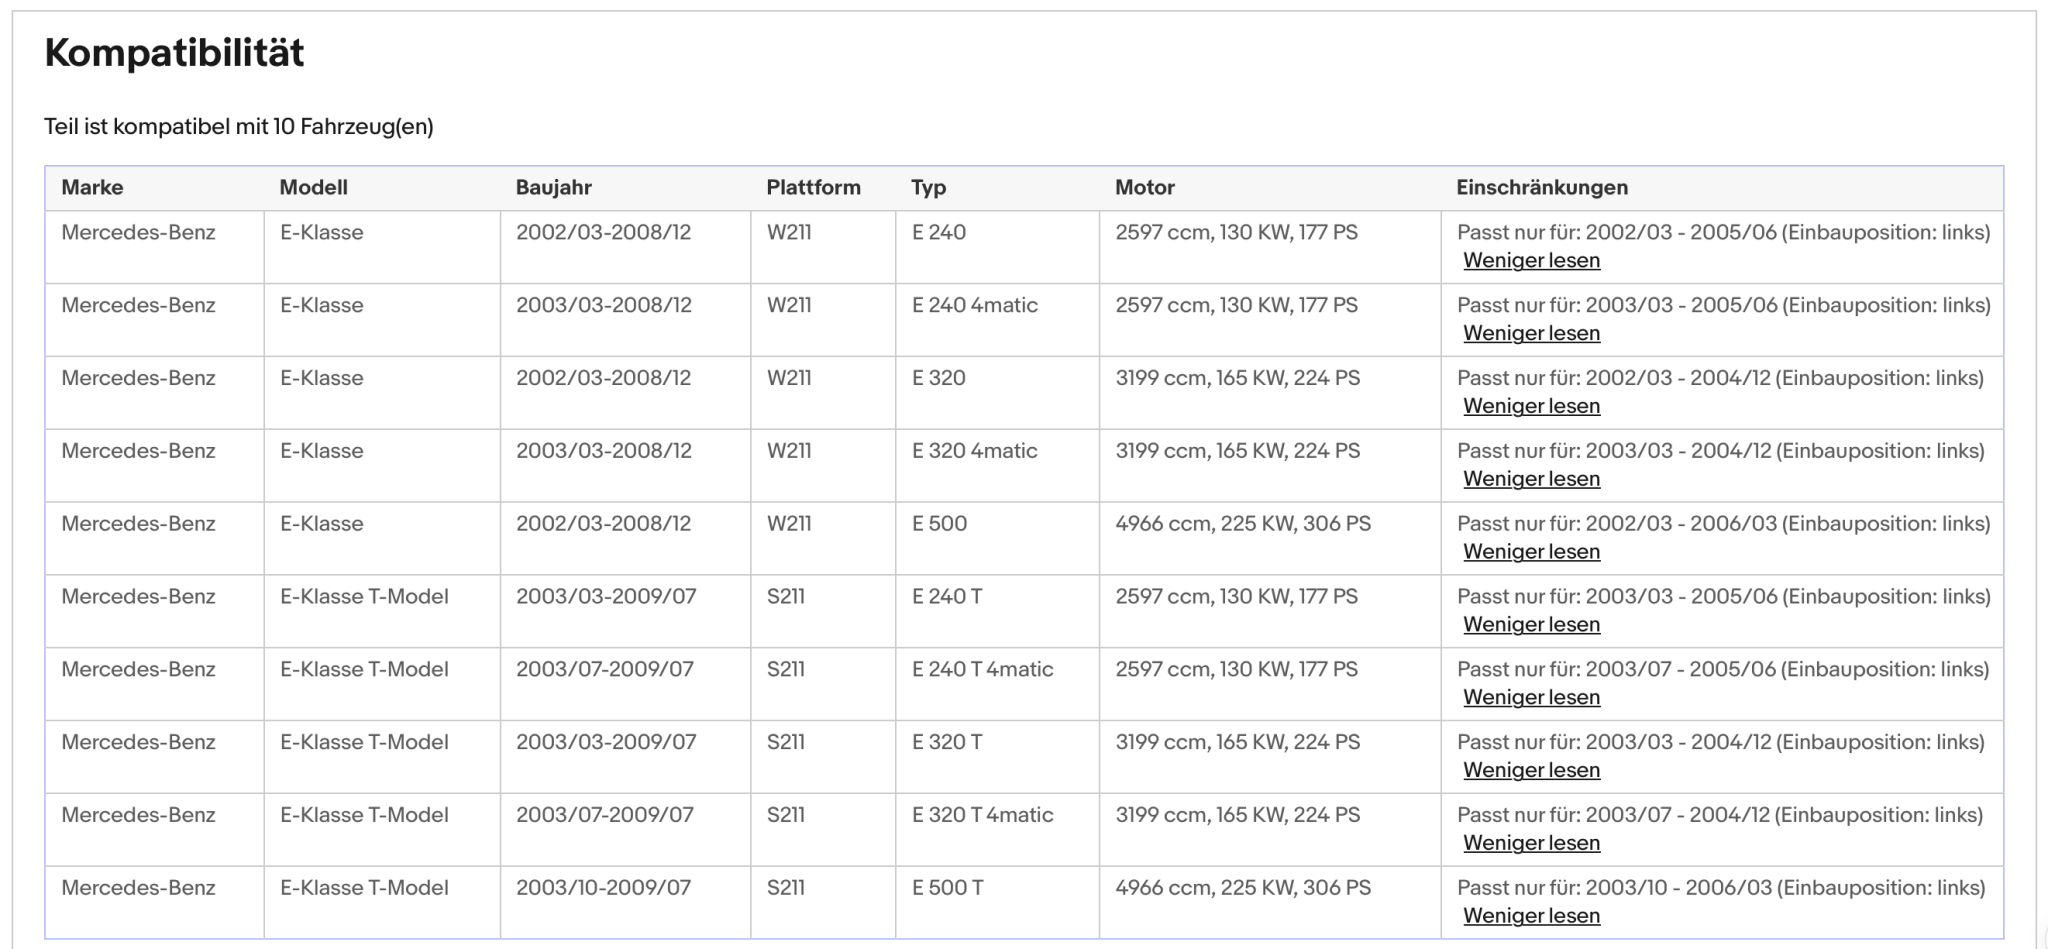Click Modell "E-Klasse T-Model" in the E 500 T row

[x=364, y=888]
